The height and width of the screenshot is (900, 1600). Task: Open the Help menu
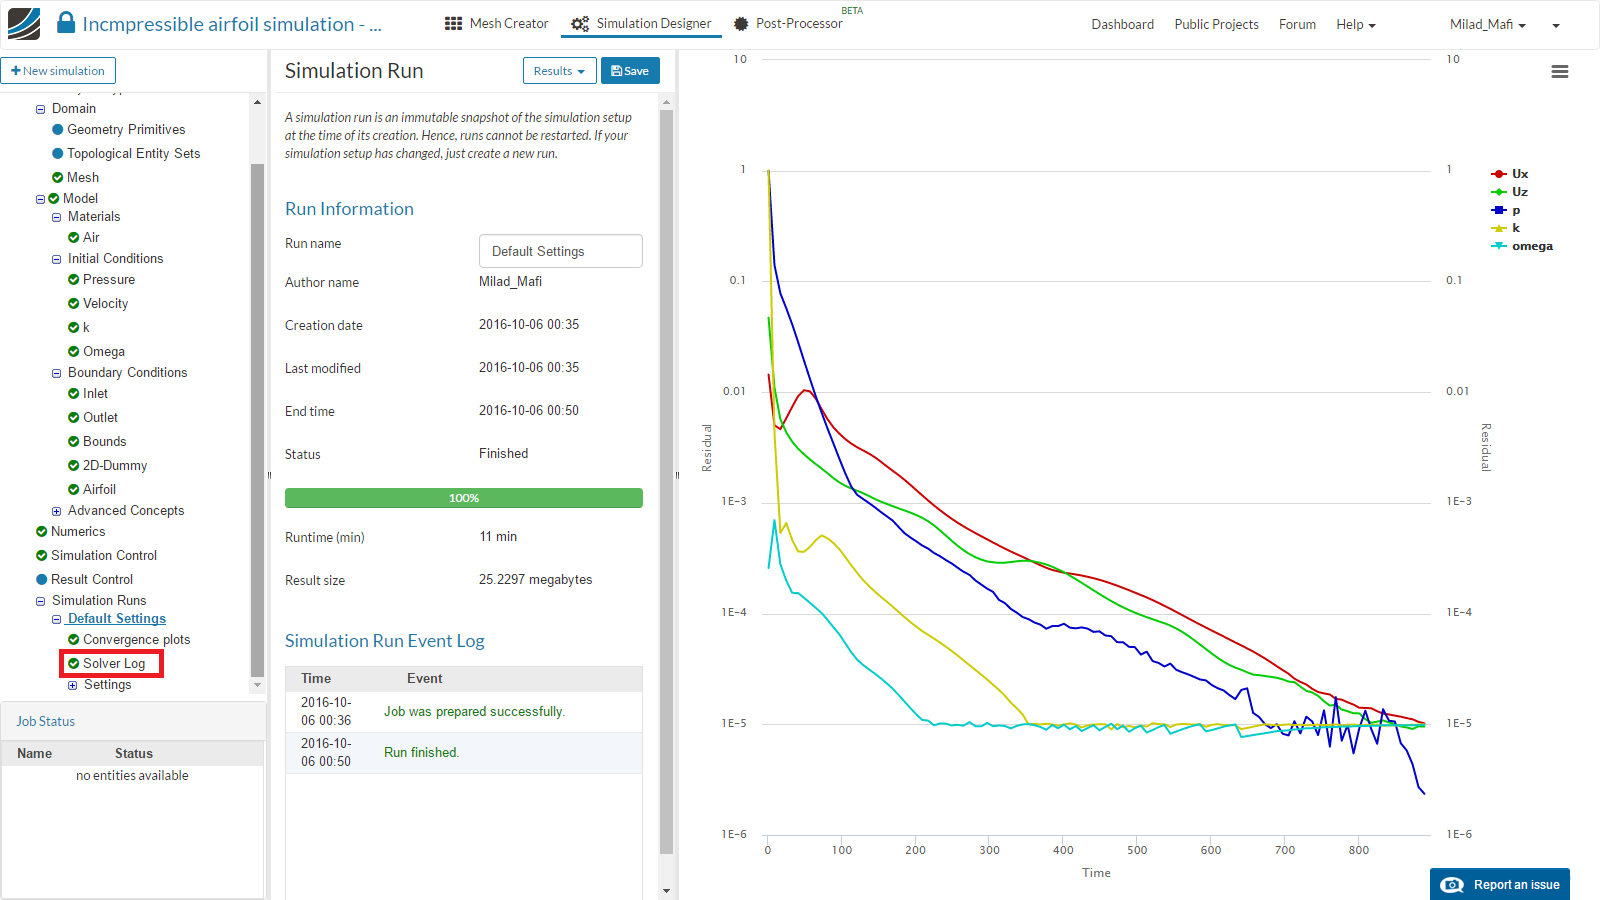(1355, 25)
